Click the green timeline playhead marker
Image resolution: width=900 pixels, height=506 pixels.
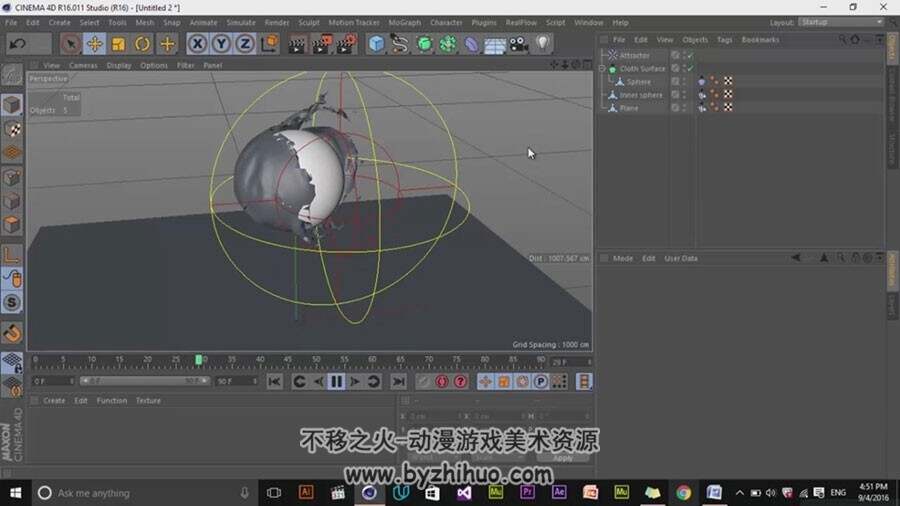point(199,360)
